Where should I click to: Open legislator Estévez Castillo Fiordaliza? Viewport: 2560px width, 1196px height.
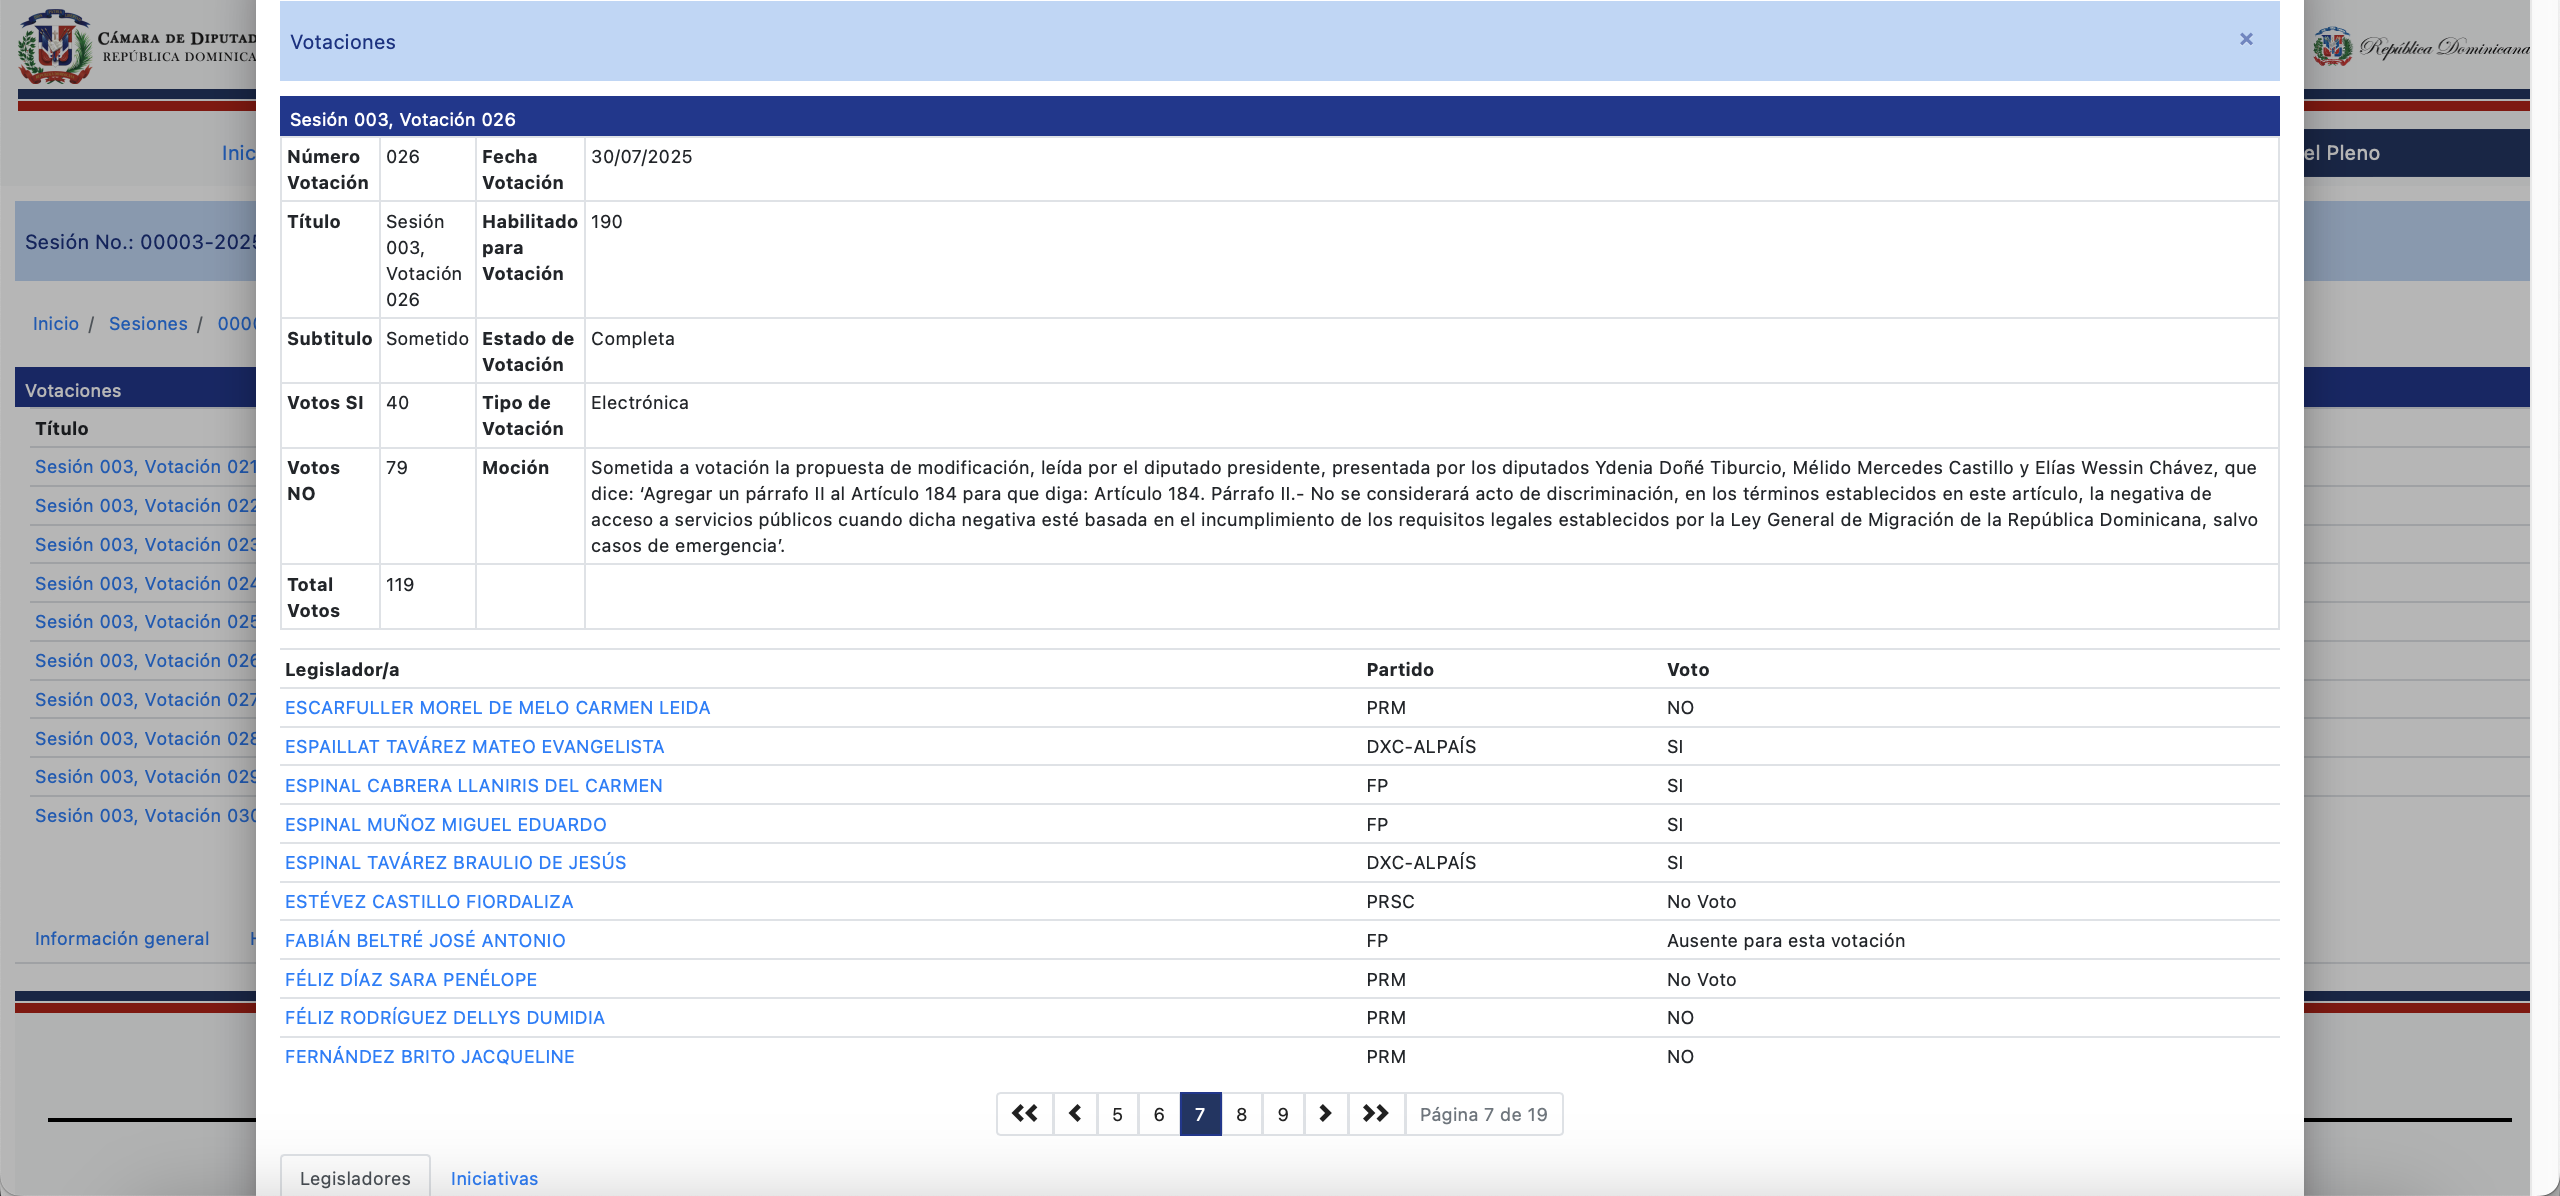(x=429, y=902)
